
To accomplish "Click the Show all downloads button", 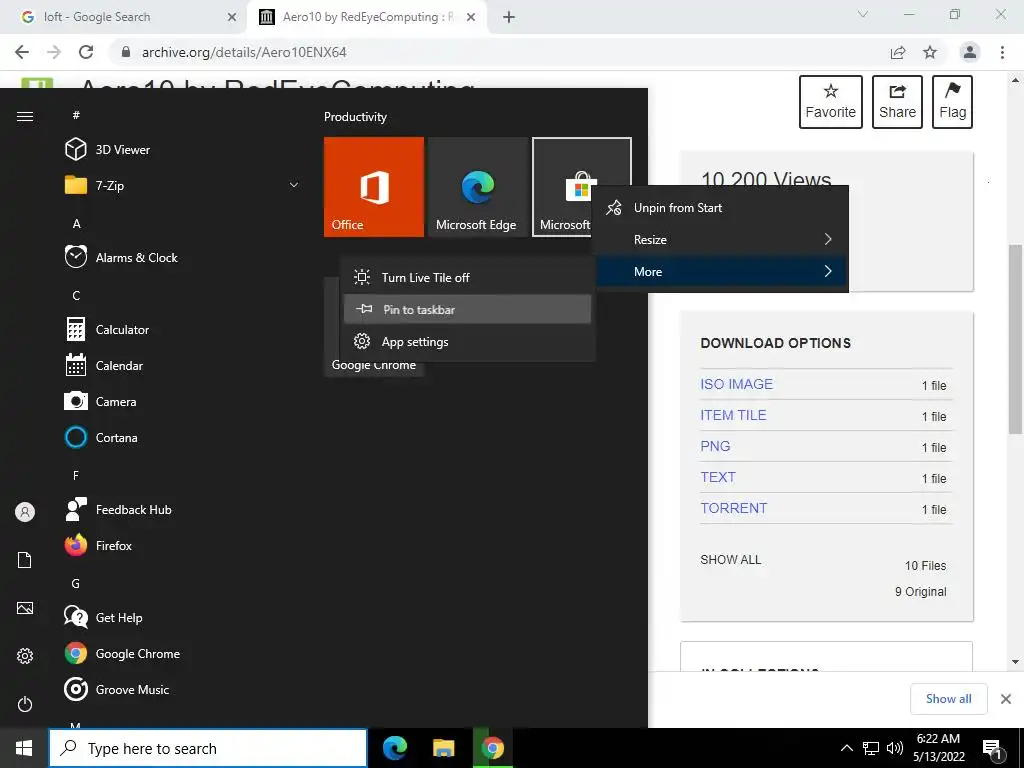I will click(x=948, y=699).
